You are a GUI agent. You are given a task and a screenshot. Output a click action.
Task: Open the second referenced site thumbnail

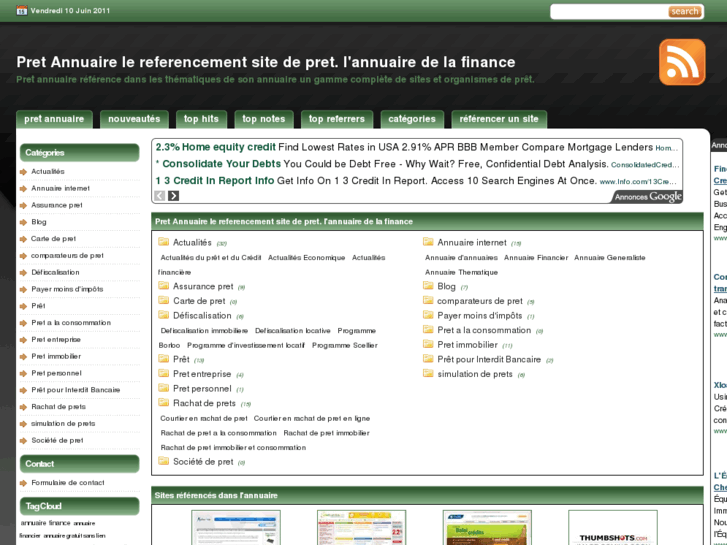(x=362, y=528)
